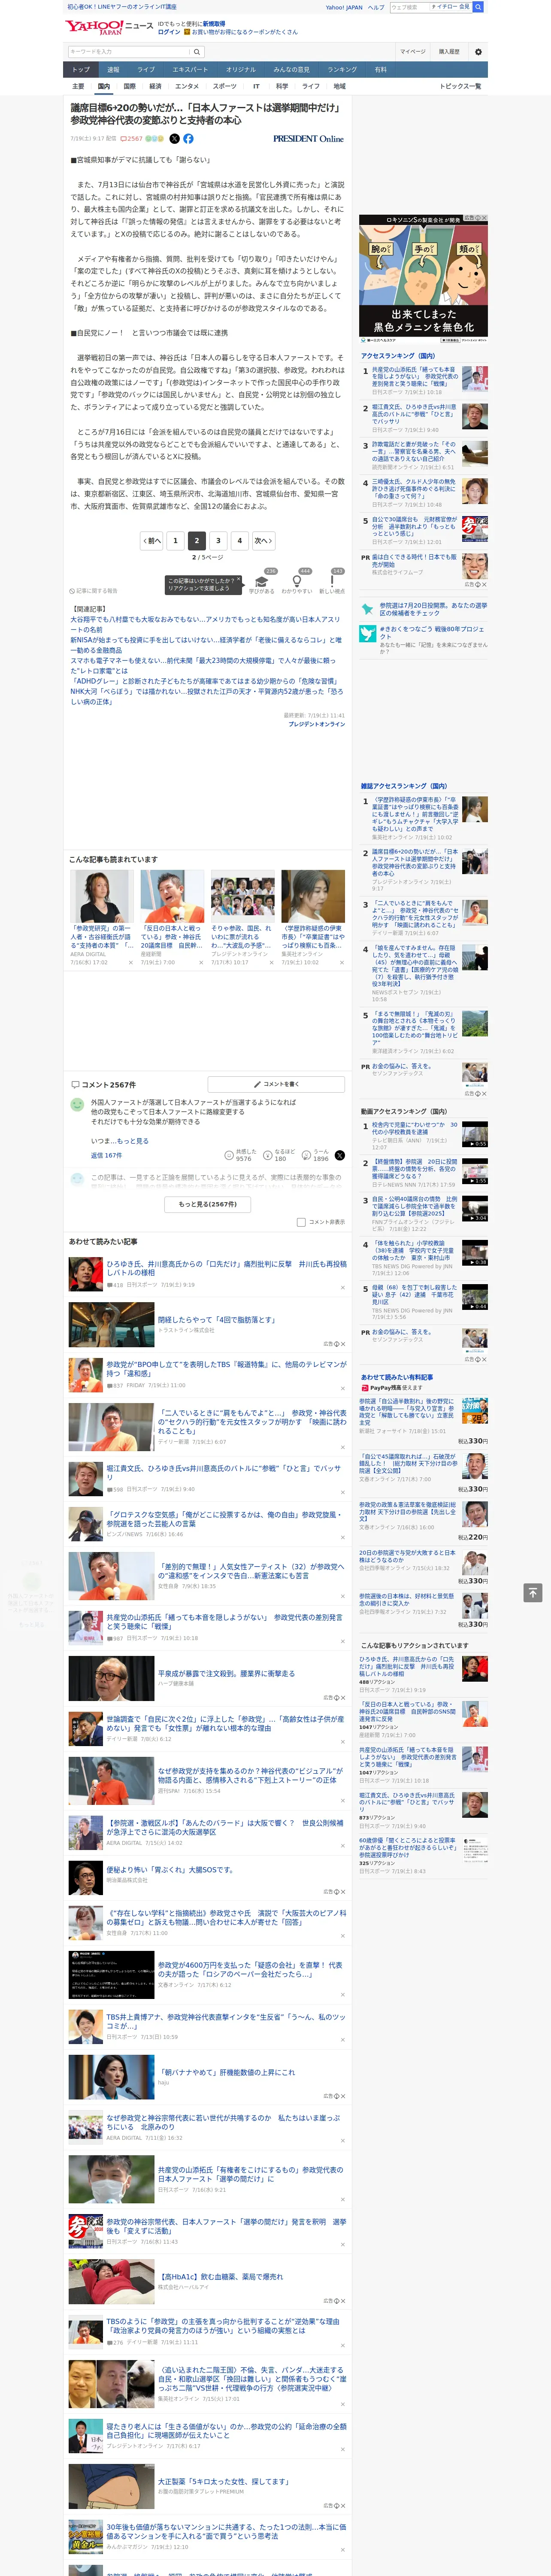This screenshot has height=2576, width=551.
Task: Open トピックス一覧 link
Action: 460,86
